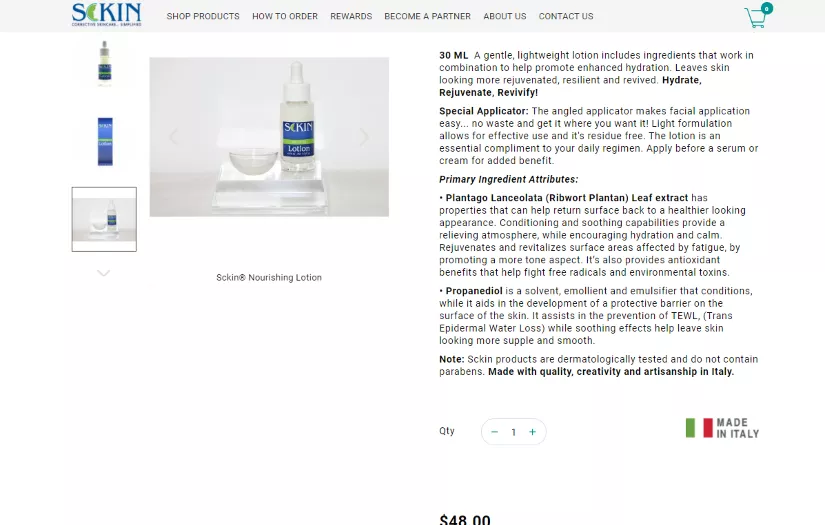Visit Become A Partner link
The height and width of the screenshot is (525, 825).
(x=427, y=16)
